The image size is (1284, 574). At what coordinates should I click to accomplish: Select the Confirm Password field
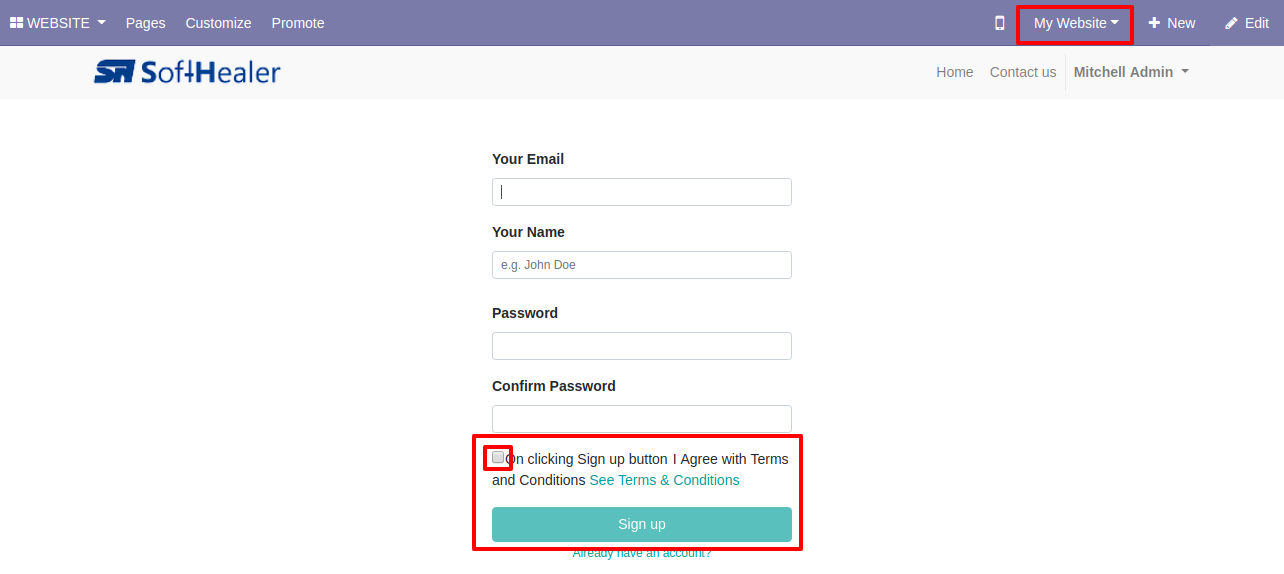pyautogui.click(x=642, y=419)
